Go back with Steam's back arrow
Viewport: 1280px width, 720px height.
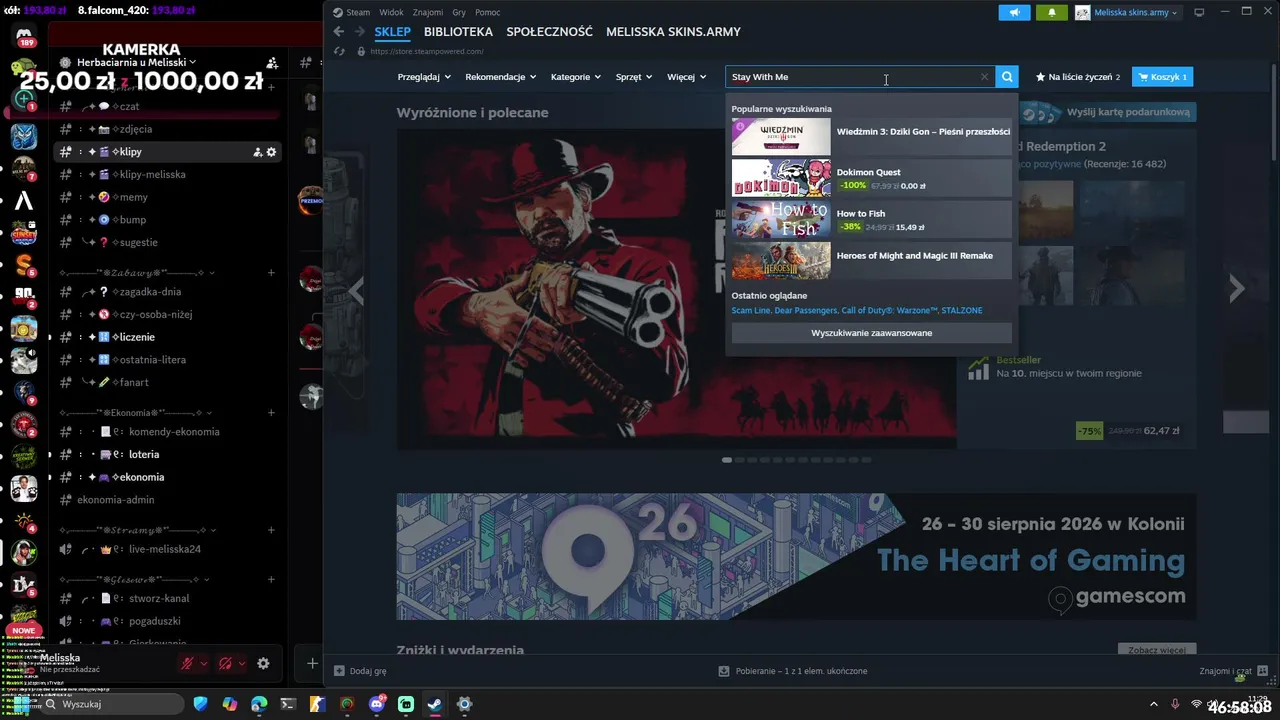(x=339, y=32)
